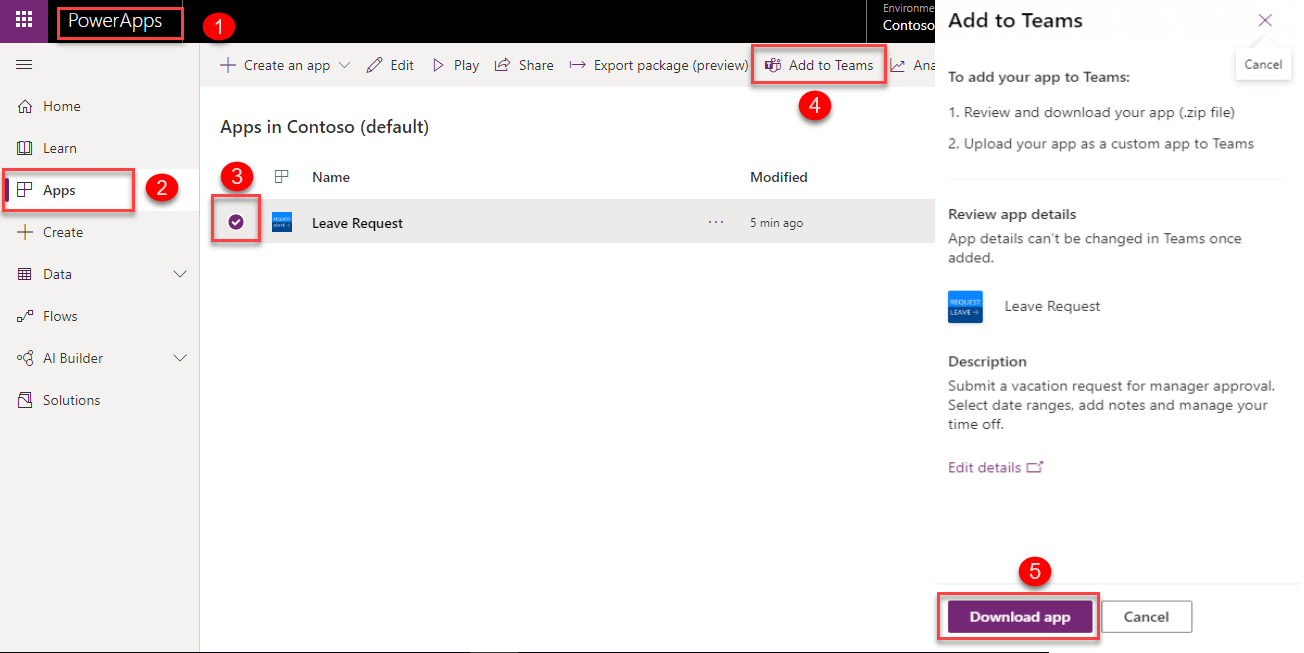Deselect the Leave Request row checkmark
Screen dimensions: 1304x653
click(236, 222)
